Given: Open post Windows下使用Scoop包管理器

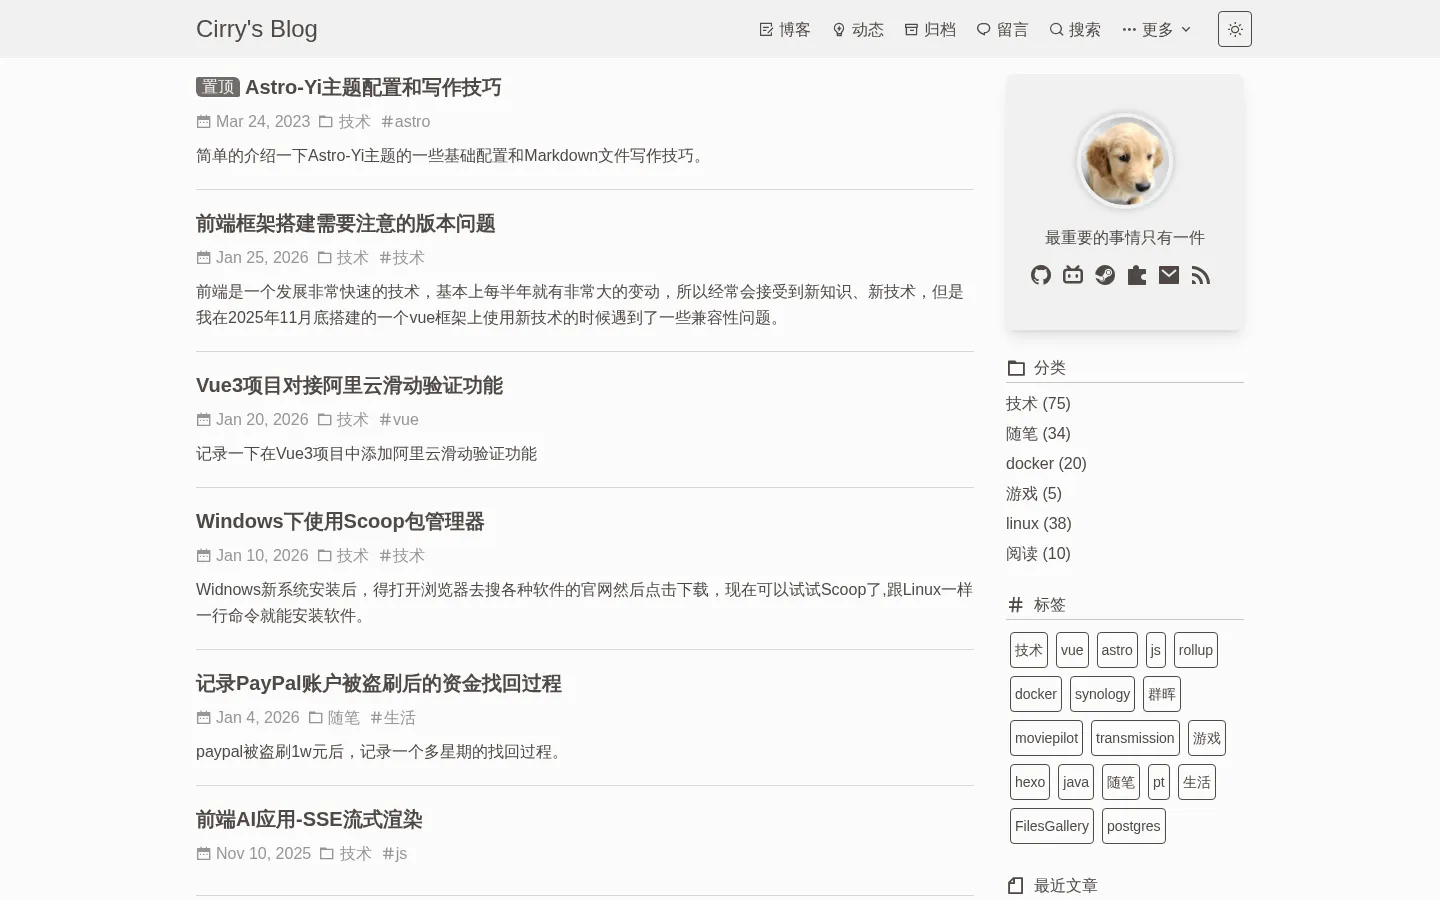Looking at the screenshot, I should click(340, 521).
